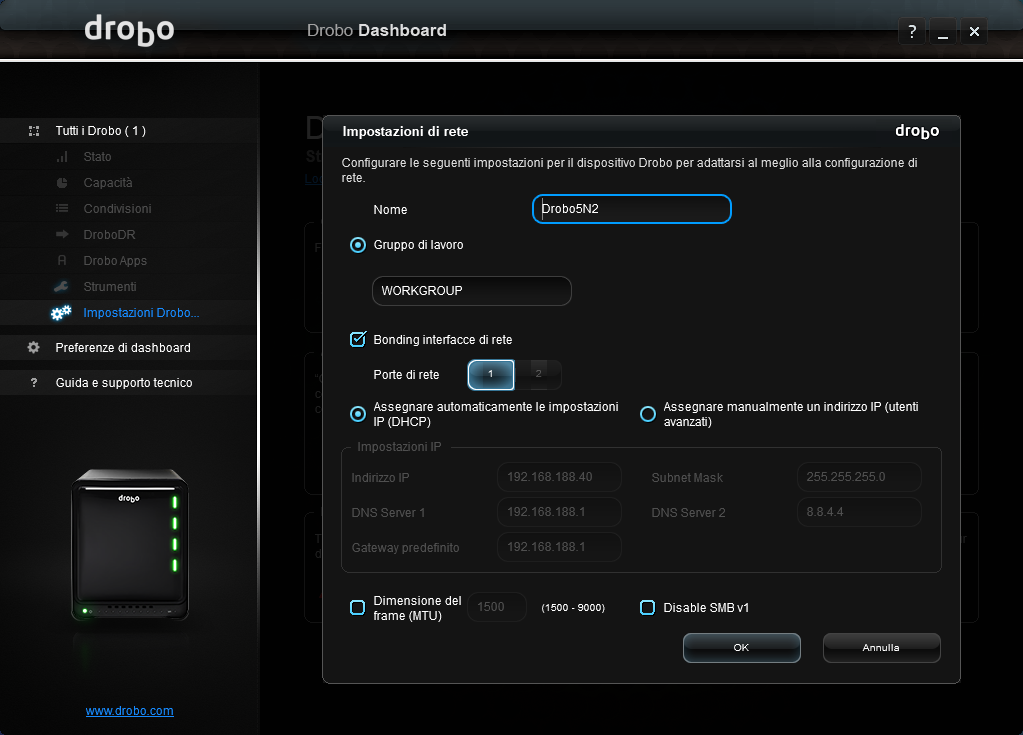1023x735 pixels.
Task: Switch to network port 2 tab
Action: 538,374
